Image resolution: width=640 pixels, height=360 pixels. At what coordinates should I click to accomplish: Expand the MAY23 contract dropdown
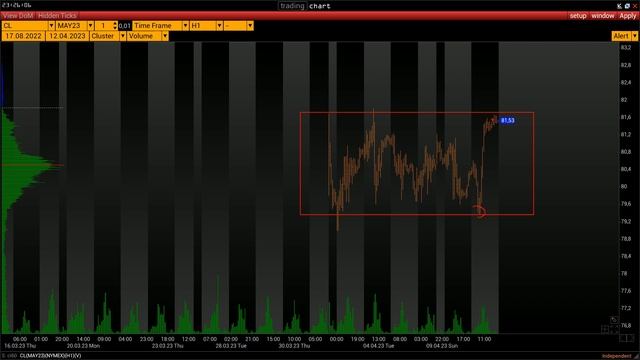pyautogui.click(x=90, y=25)
